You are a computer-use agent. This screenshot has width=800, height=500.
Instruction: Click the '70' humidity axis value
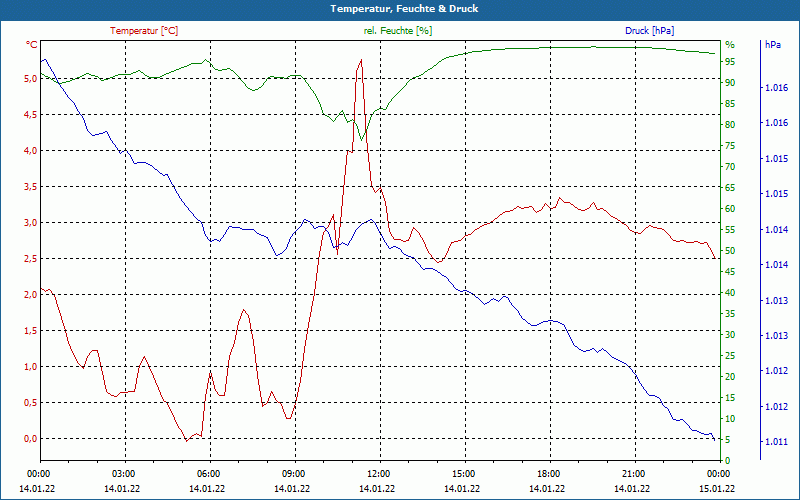[x=730, y=167]
